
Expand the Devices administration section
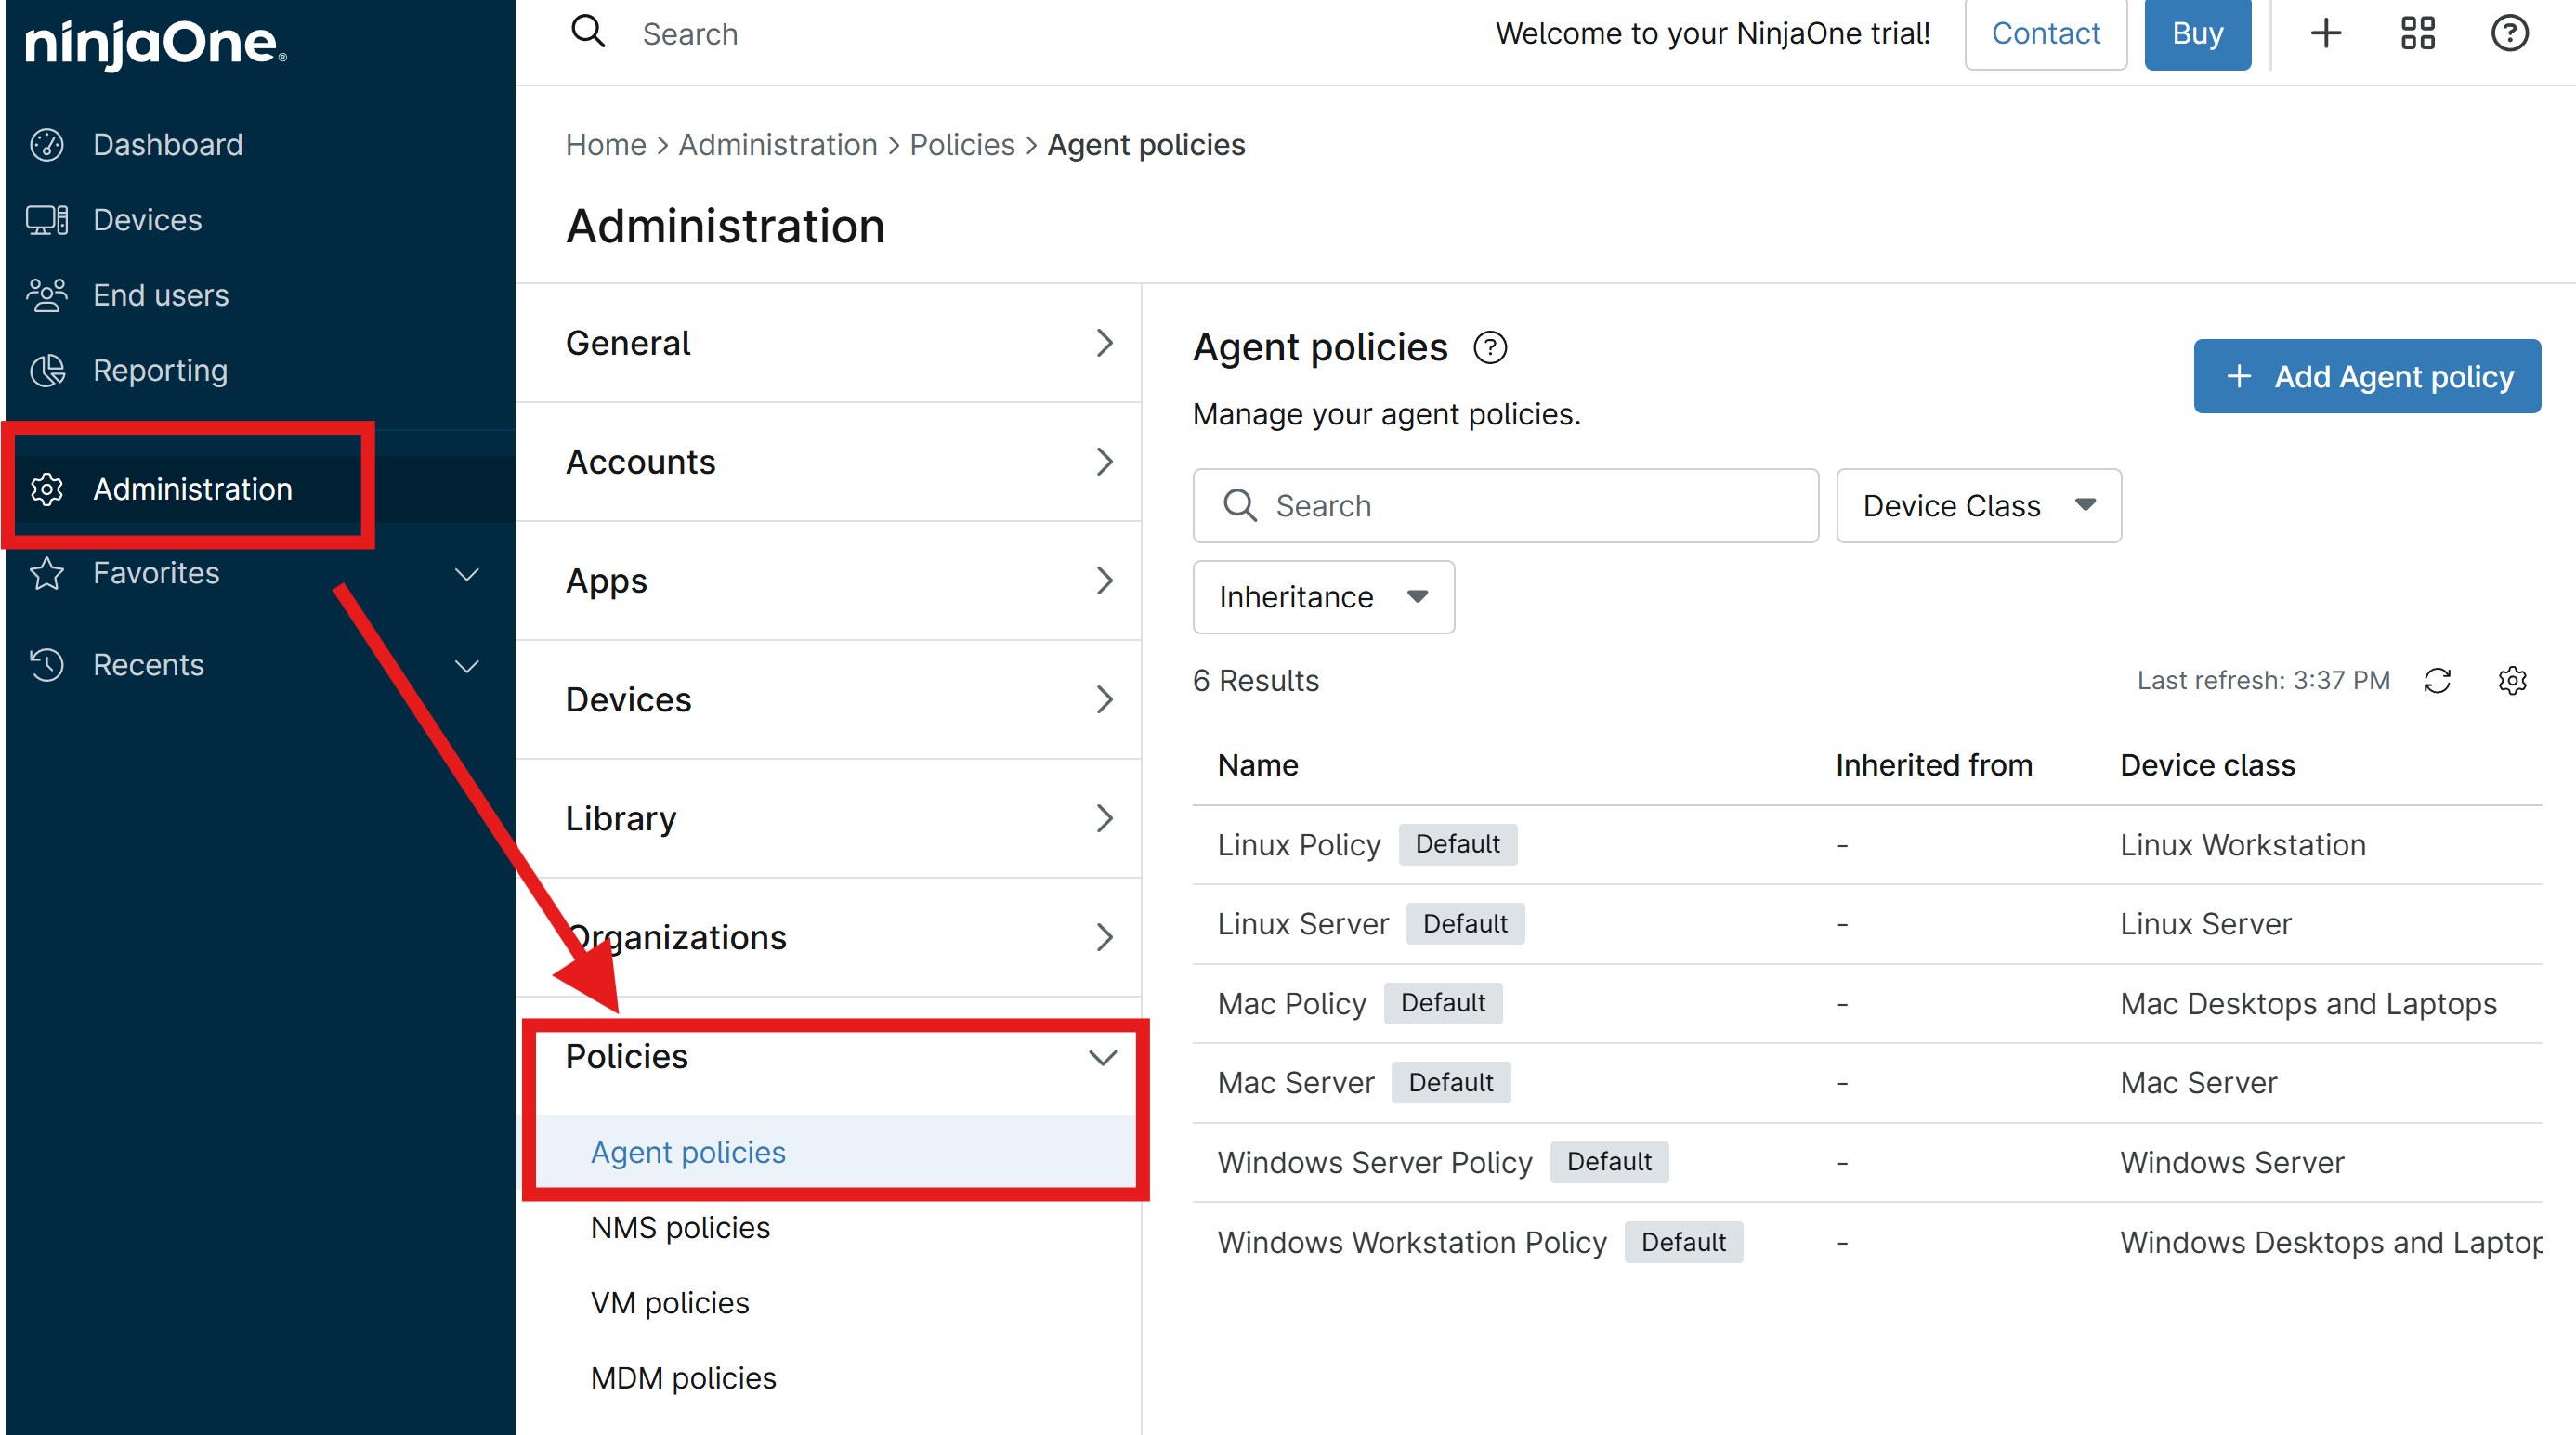click(x=829, y=700)
